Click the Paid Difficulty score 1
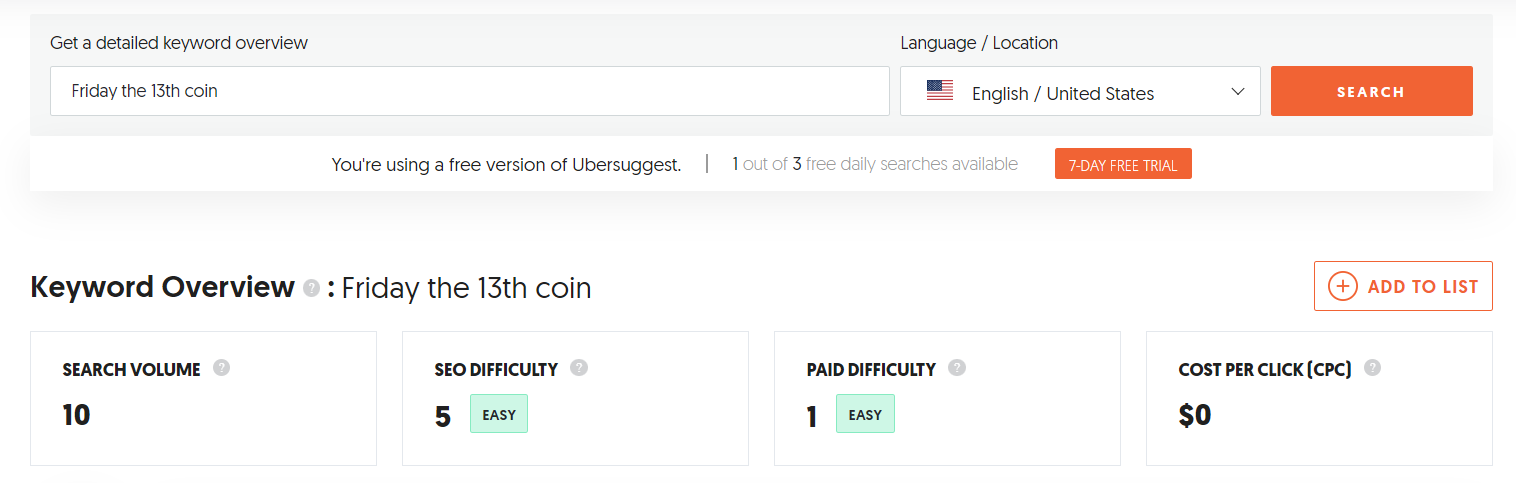This screenshot has width=1516, height=483. point(812,416)
